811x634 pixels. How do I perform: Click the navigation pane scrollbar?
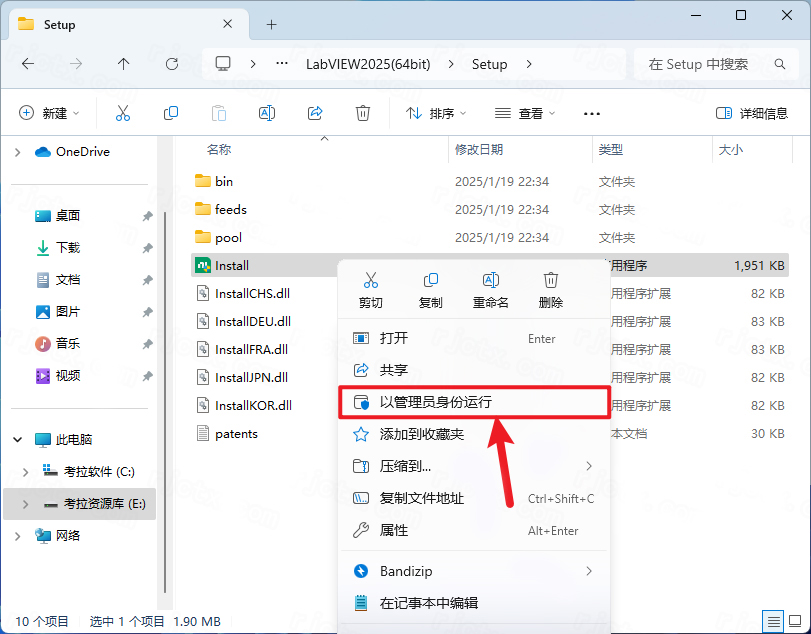[165, 402]
